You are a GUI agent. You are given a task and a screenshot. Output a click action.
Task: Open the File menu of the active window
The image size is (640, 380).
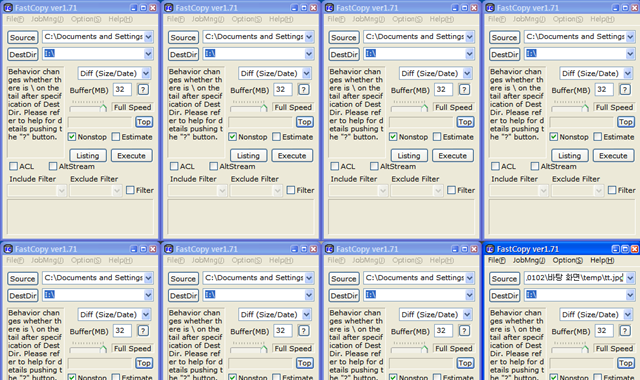[x=496, y=260]
